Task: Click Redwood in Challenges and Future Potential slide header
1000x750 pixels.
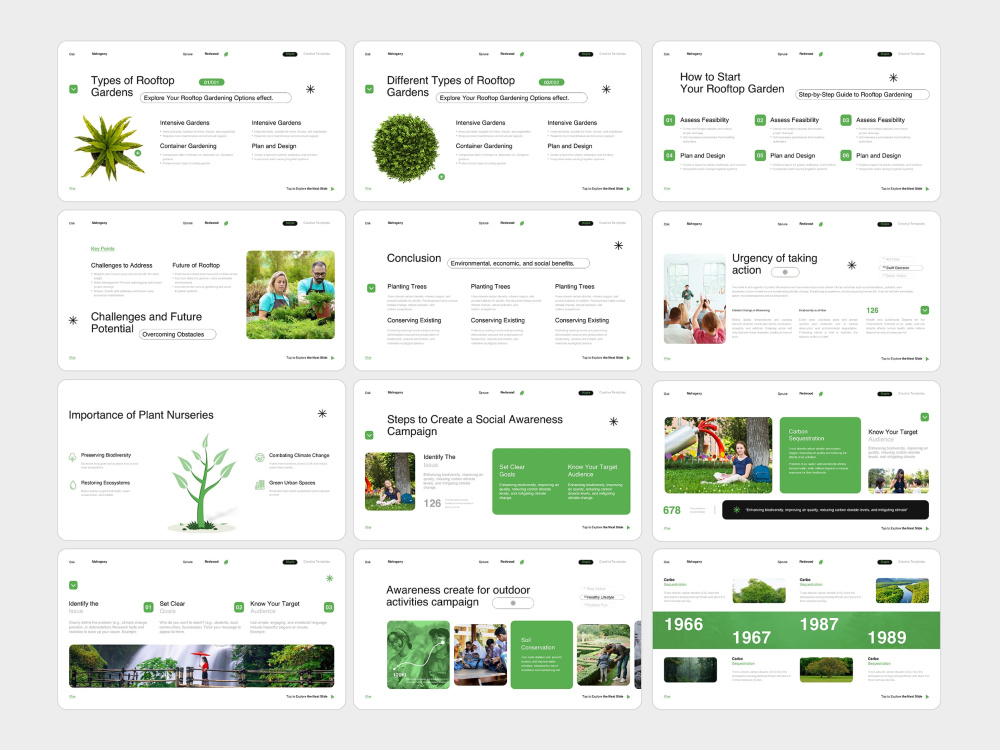Action: [212, 223]
